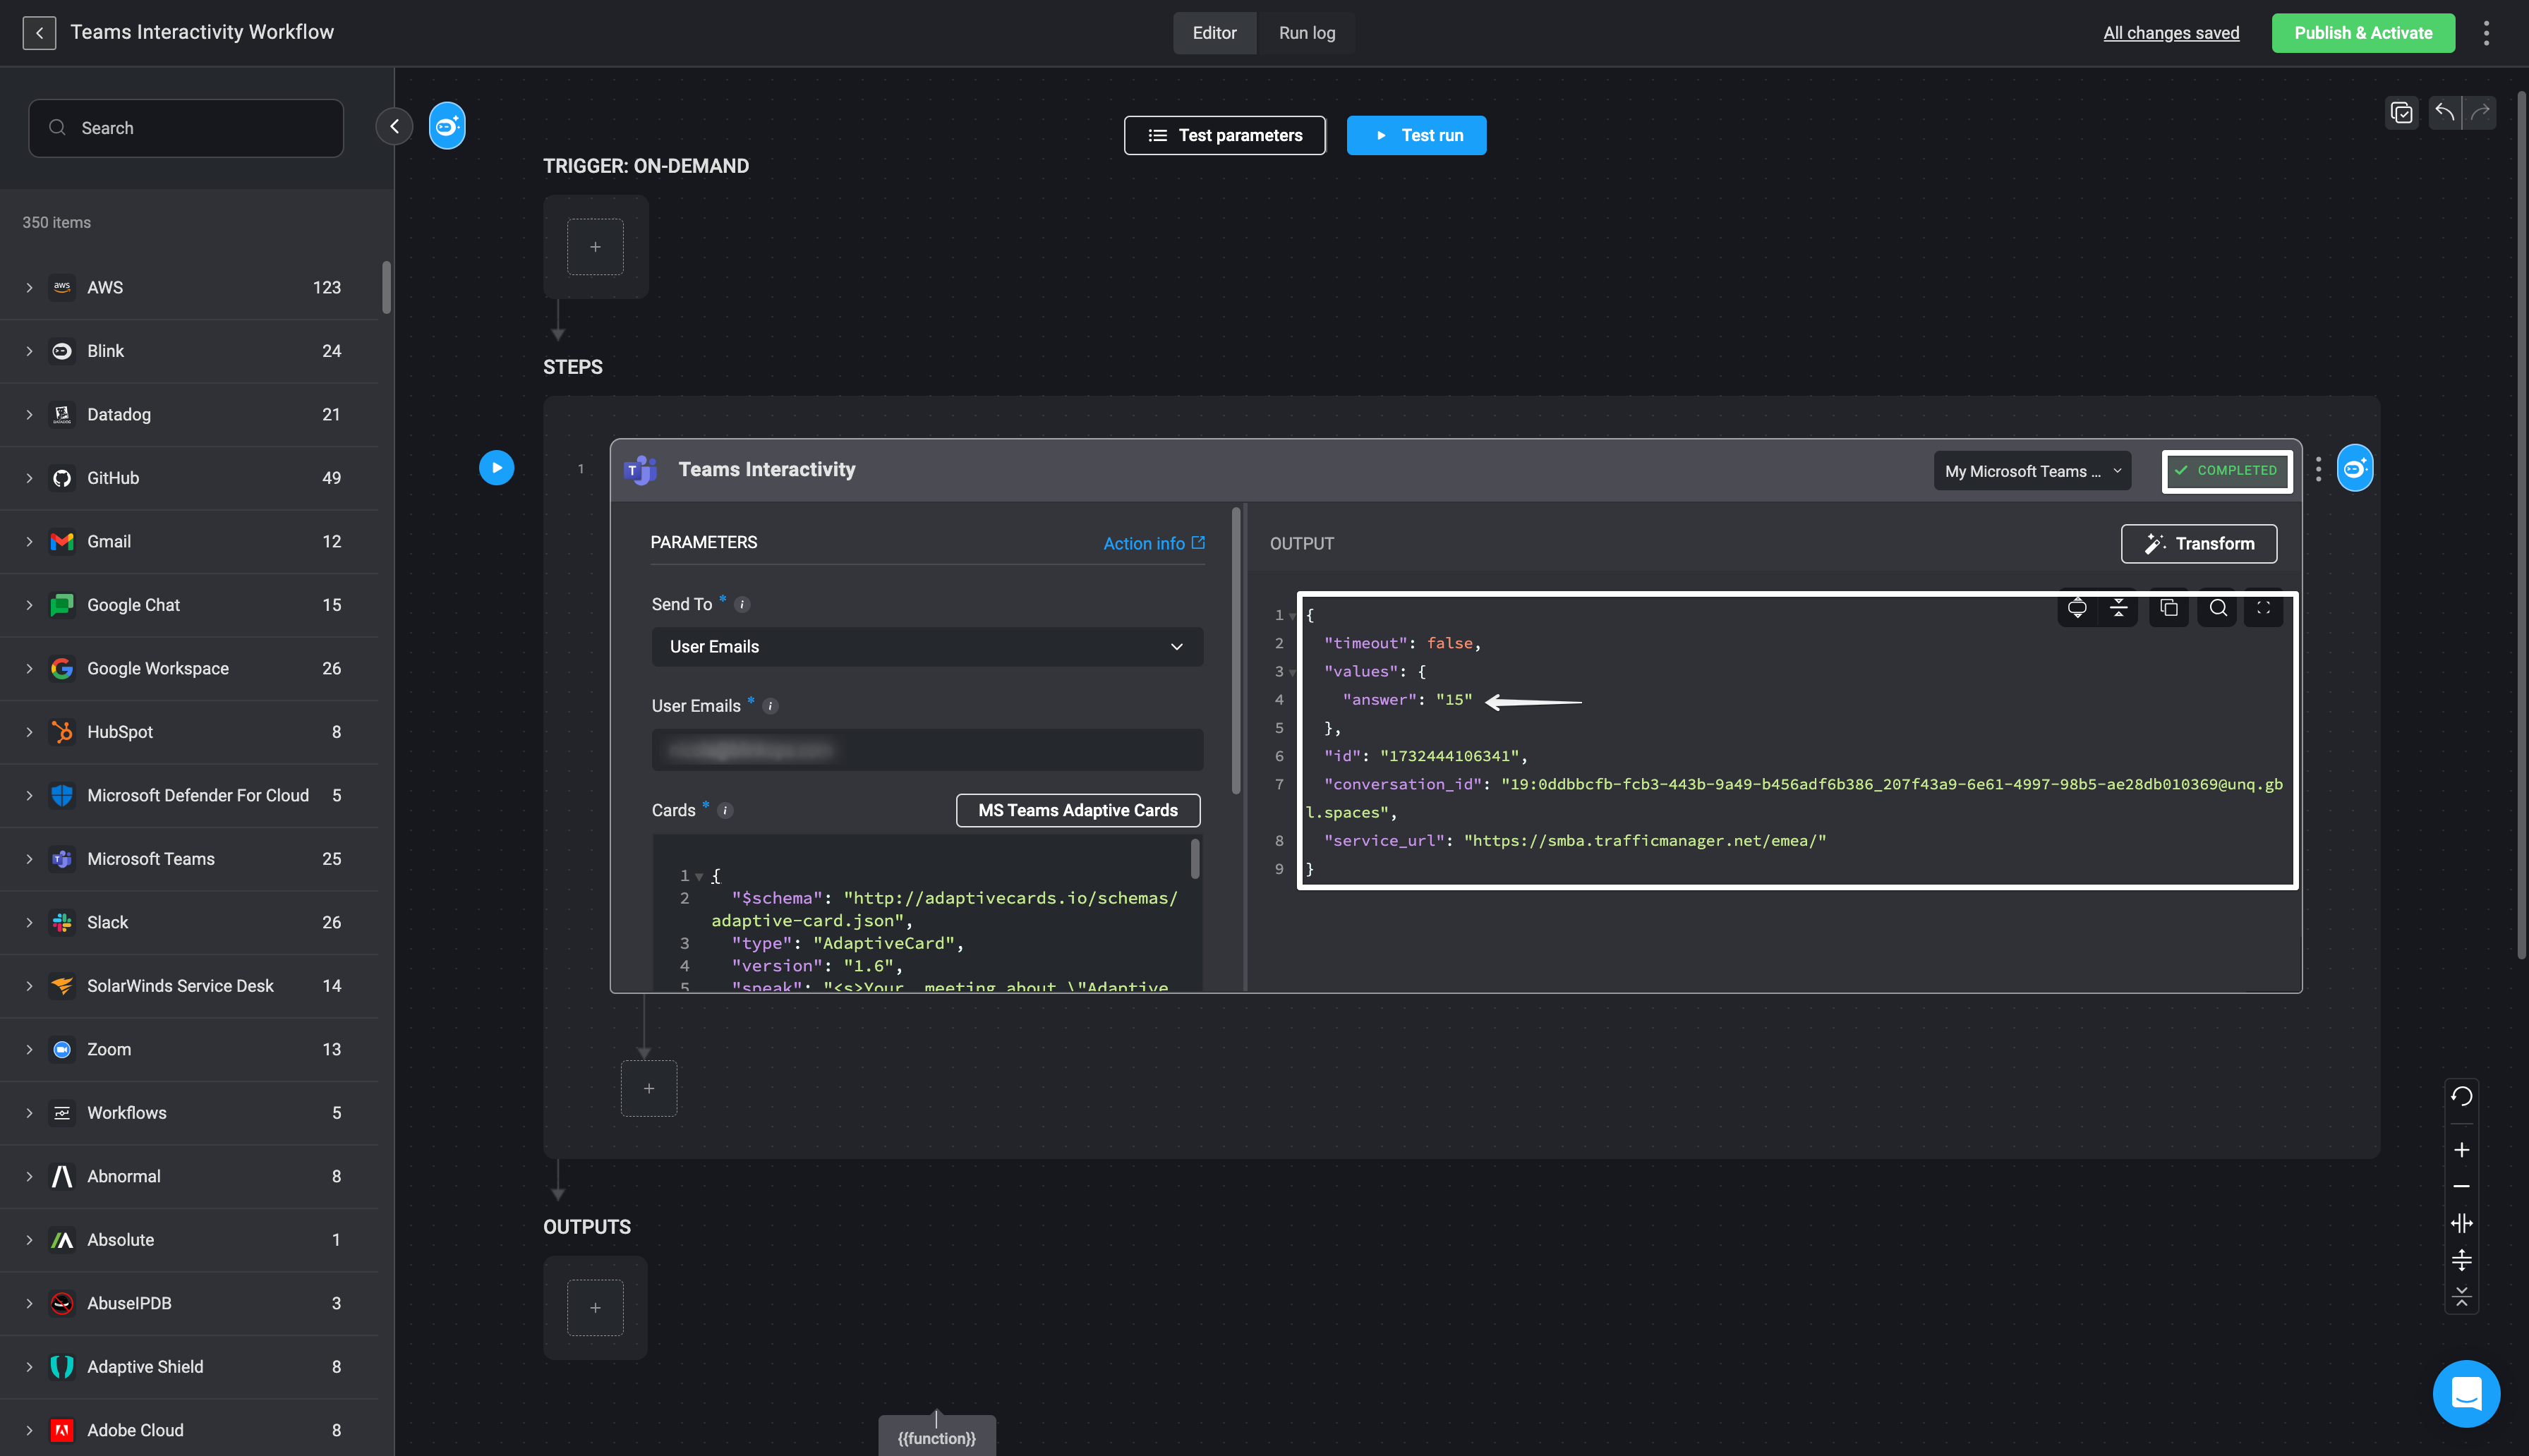Open the copilot assistant next to sidebar collapse

point(447,126)
